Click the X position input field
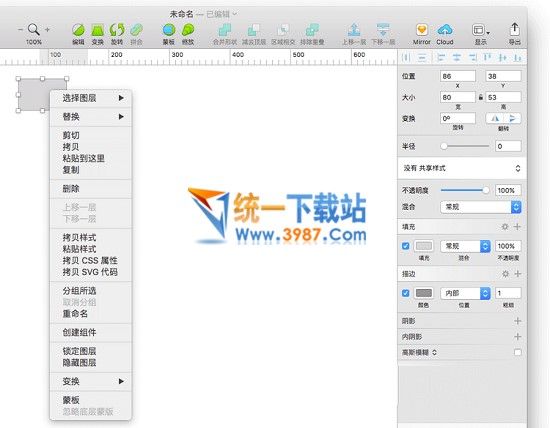 point(458,76)
